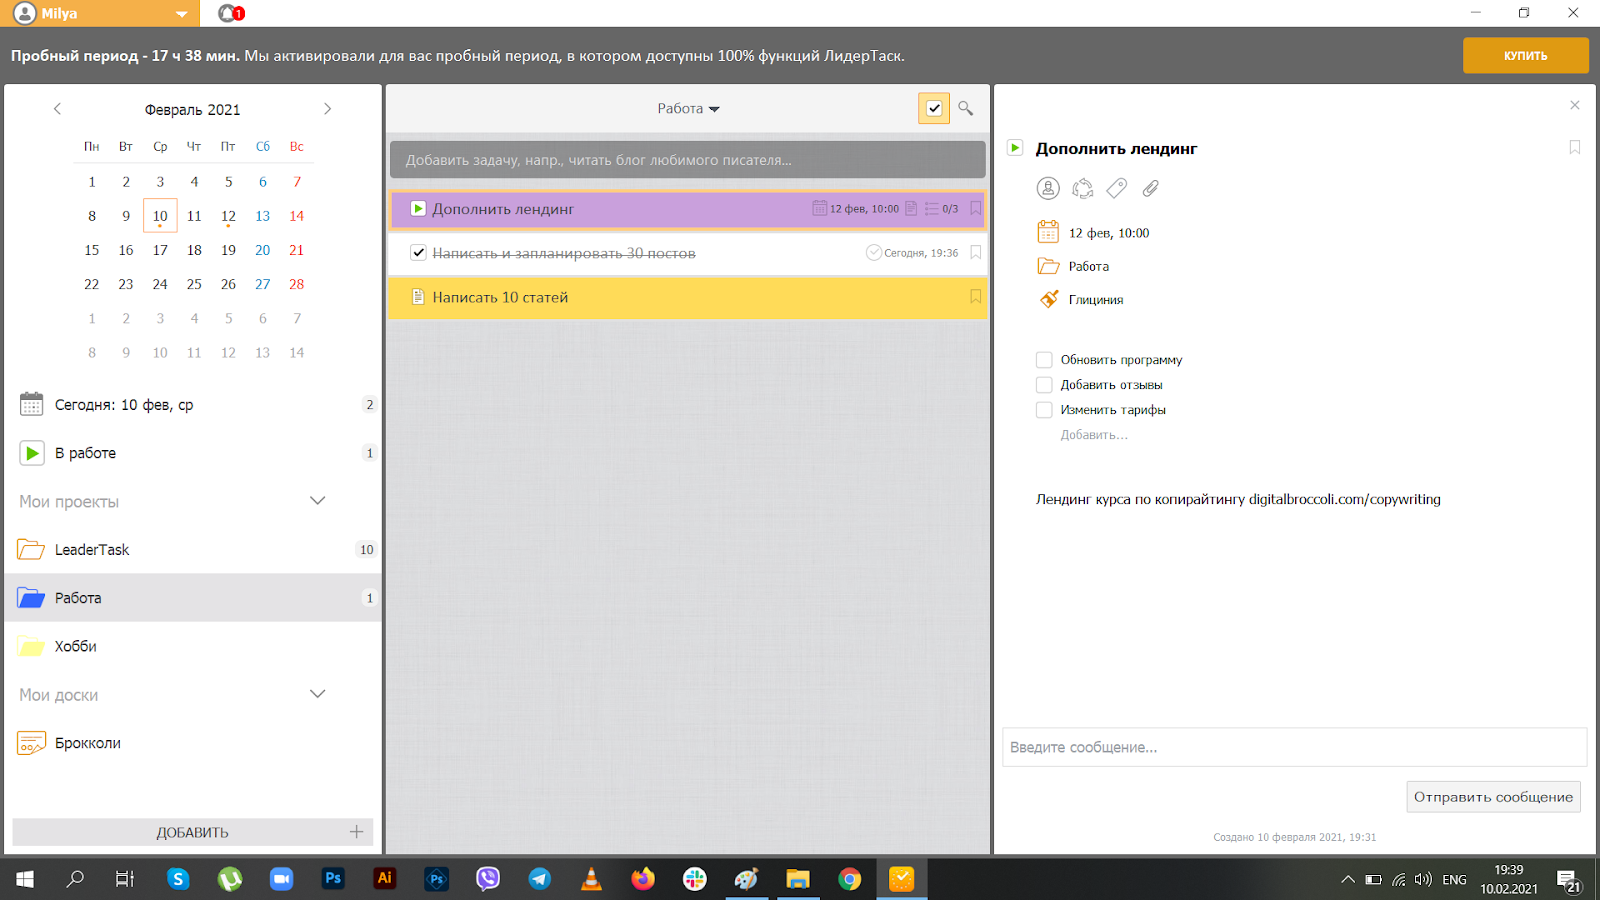Check the Обновить программу subtask checkbox

(1044, 360)
